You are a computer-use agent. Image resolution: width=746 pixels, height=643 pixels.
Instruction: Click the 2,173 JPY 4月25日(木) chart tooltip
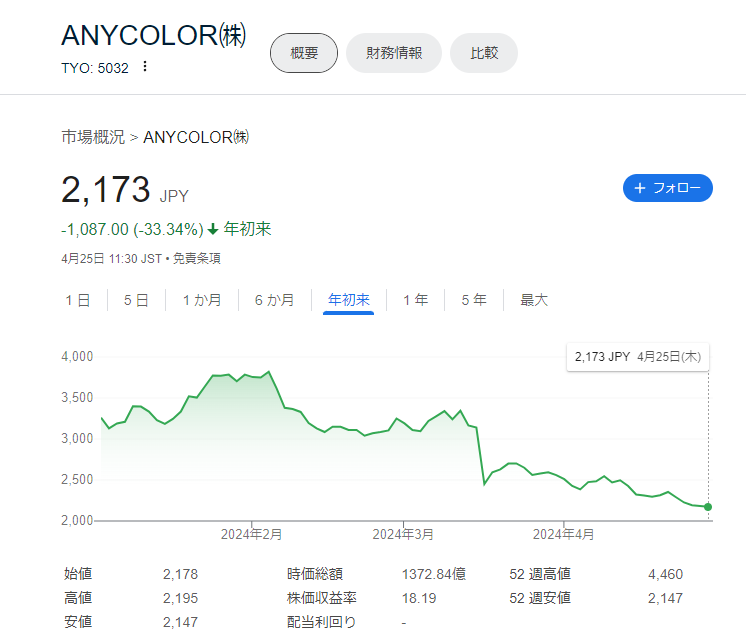click(638, 357)
